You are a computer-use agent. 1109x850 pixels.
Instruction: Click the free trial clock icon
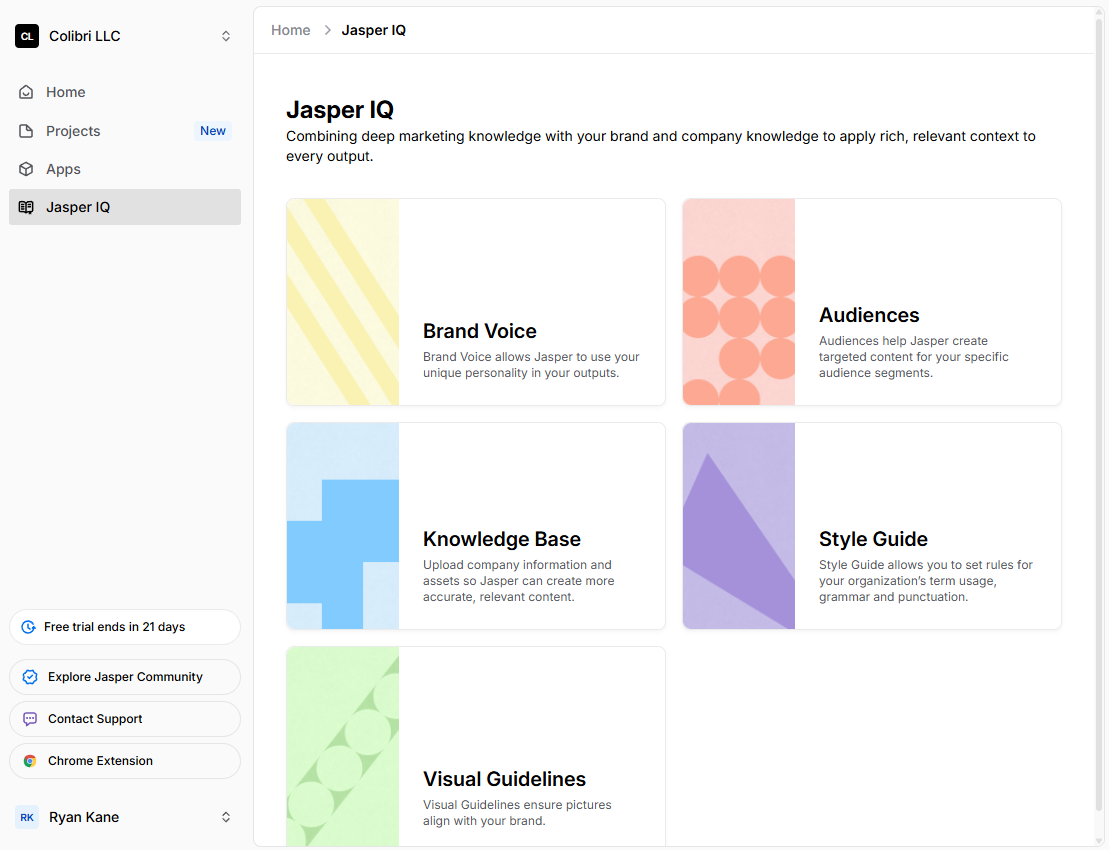click(28, 627)
